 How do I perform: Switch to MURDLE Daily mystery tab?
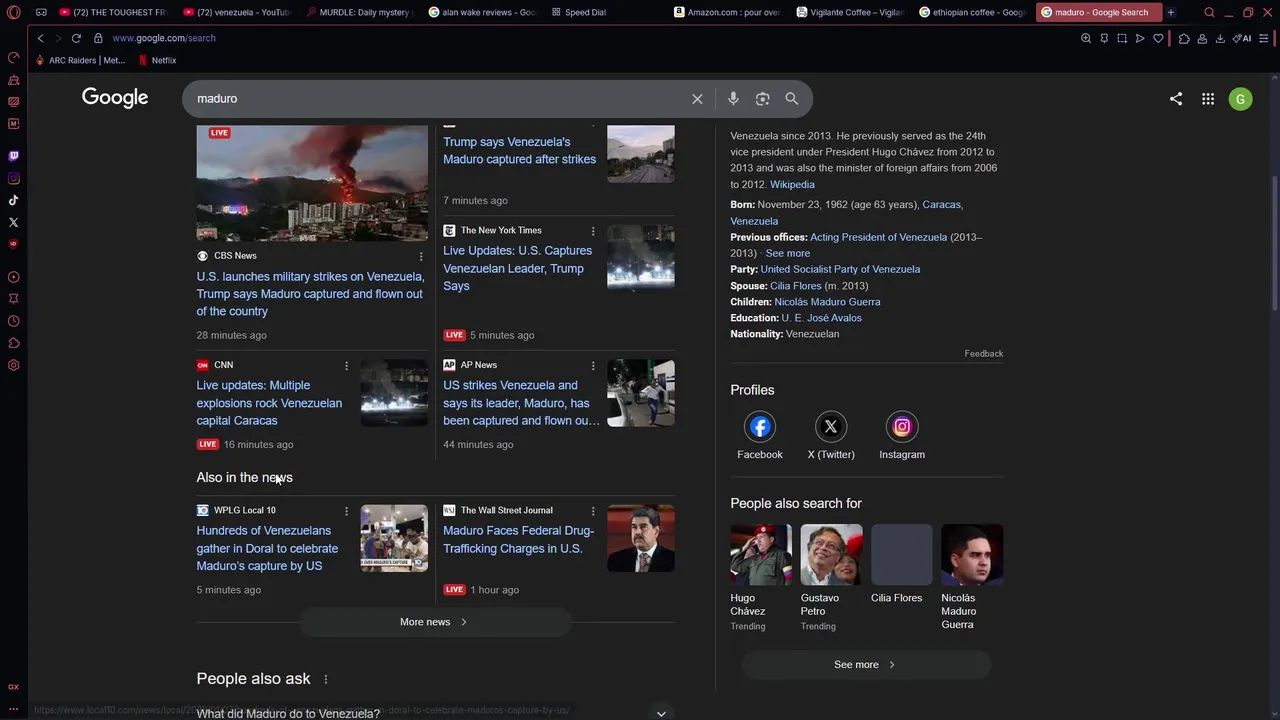point(360,12)
